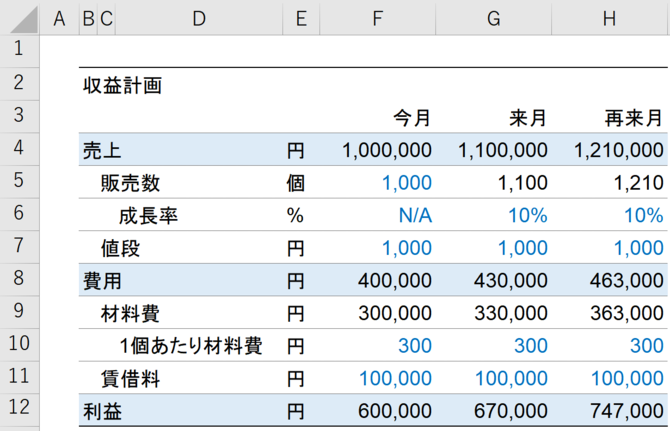Select column F header
Image resolution: width=670 pixels, height=431 pixels.
(x=377, y=18)
